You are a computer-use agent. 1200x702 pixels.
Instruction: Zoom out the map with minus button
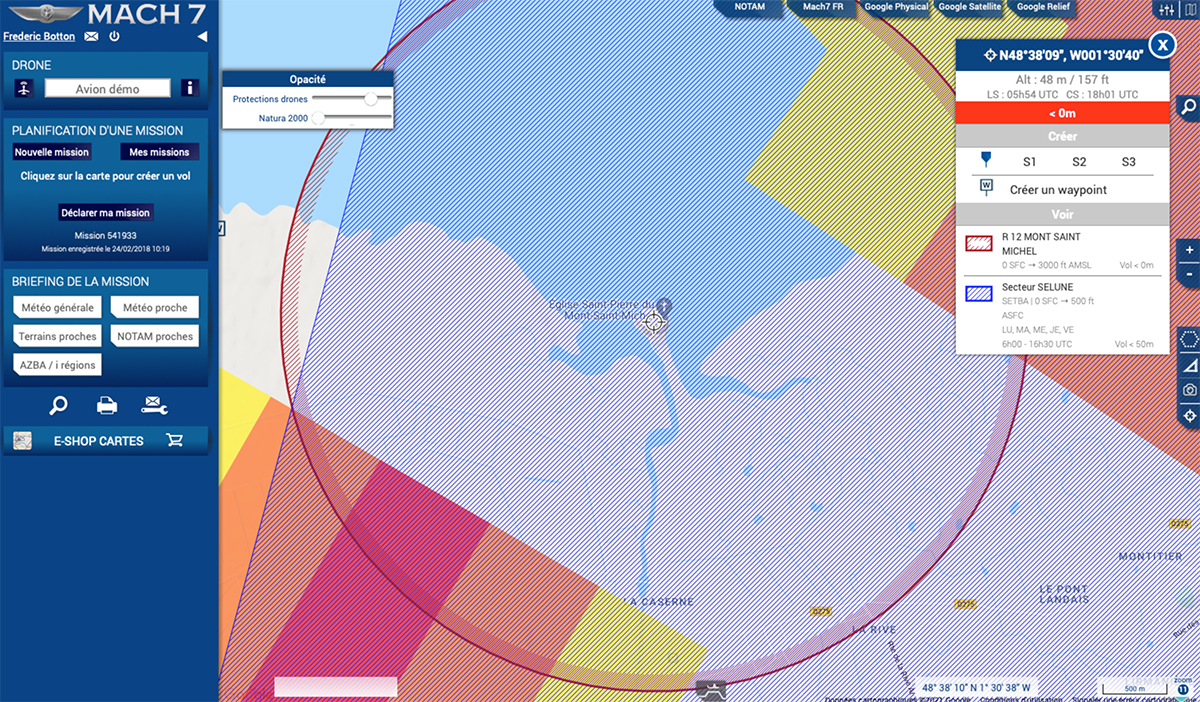[x=1189, y=274]
